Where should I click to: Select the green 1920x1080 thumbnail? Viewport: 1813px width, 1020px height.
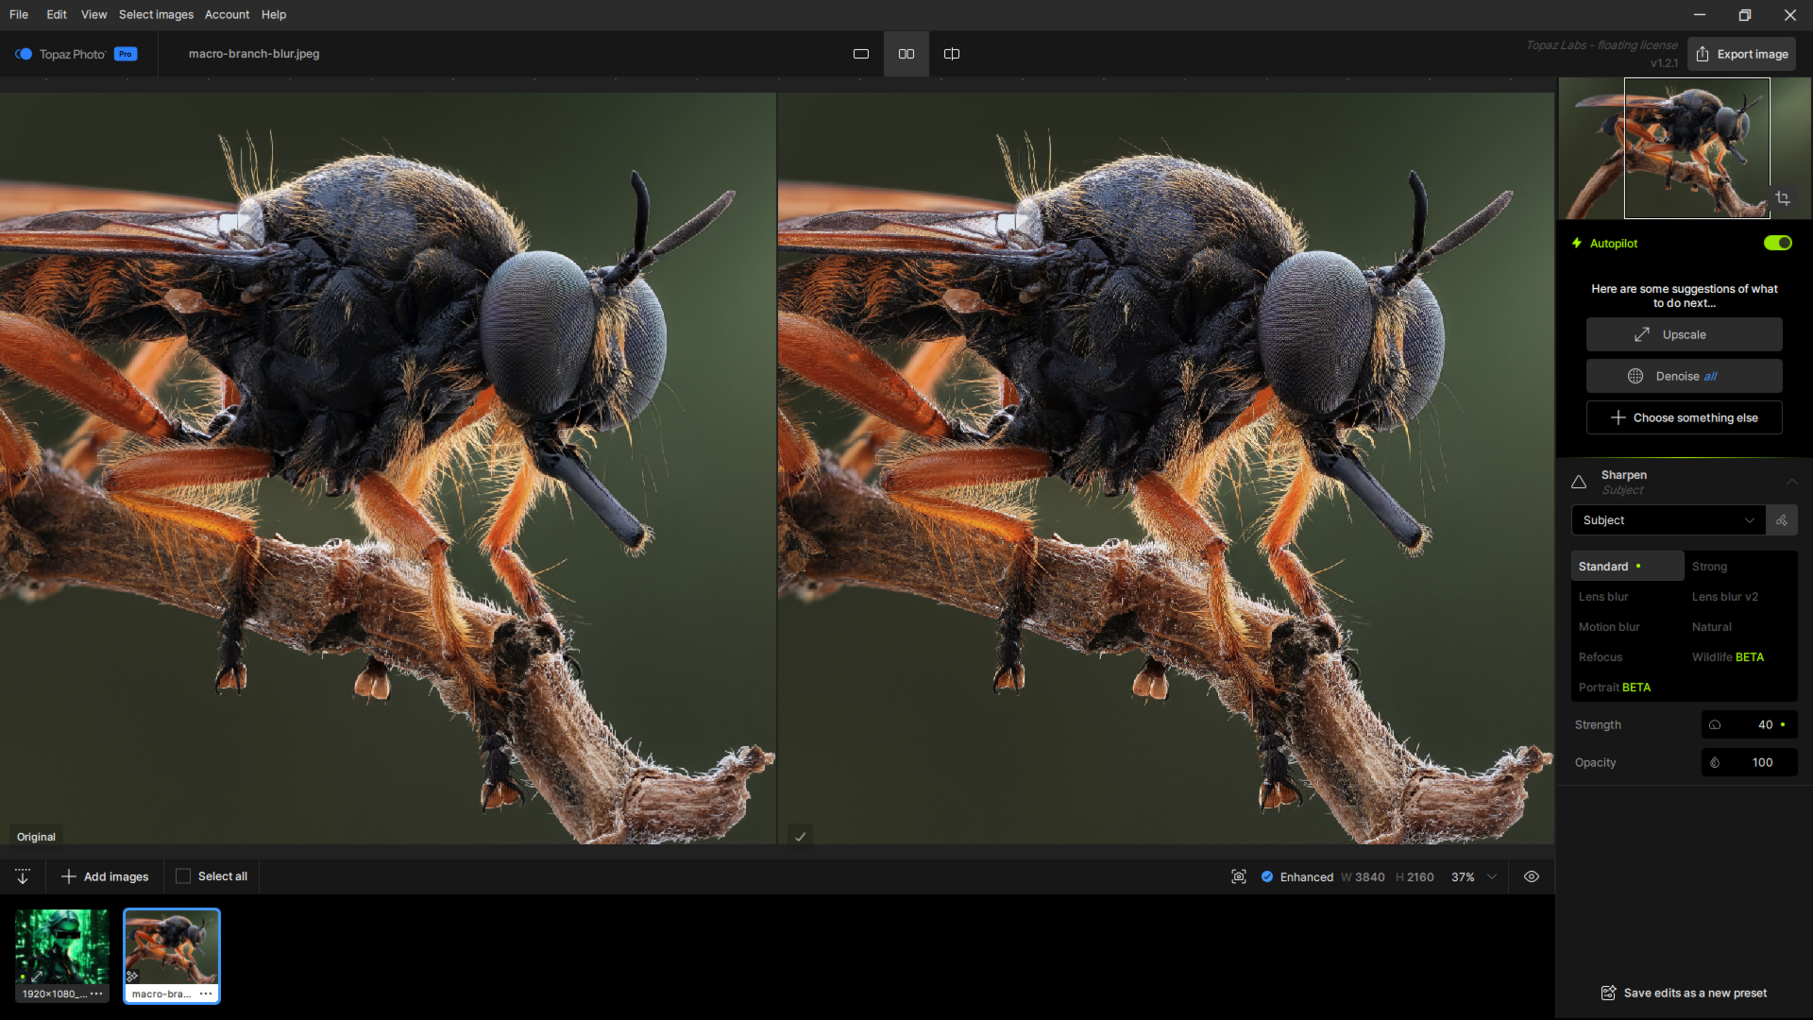click(x=61, y=947)
